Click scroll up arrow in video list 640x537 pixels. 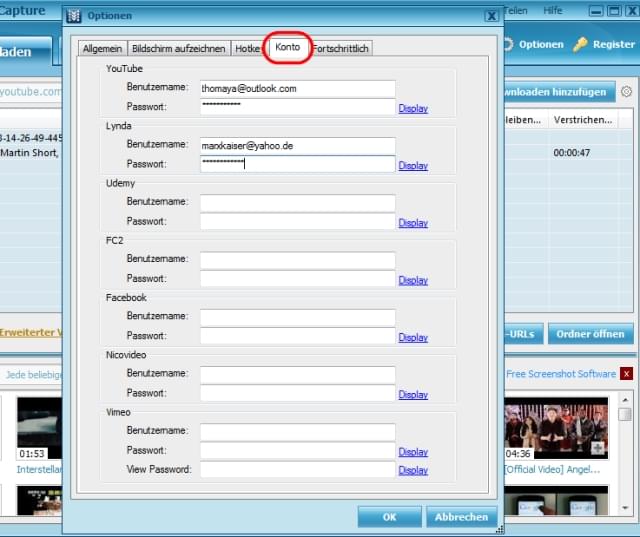pos(625,400)
